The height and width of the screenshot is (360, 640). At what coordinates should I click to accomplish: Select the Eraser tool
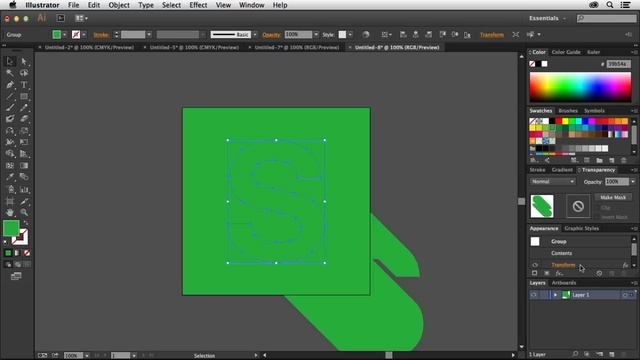coord(24,119)
